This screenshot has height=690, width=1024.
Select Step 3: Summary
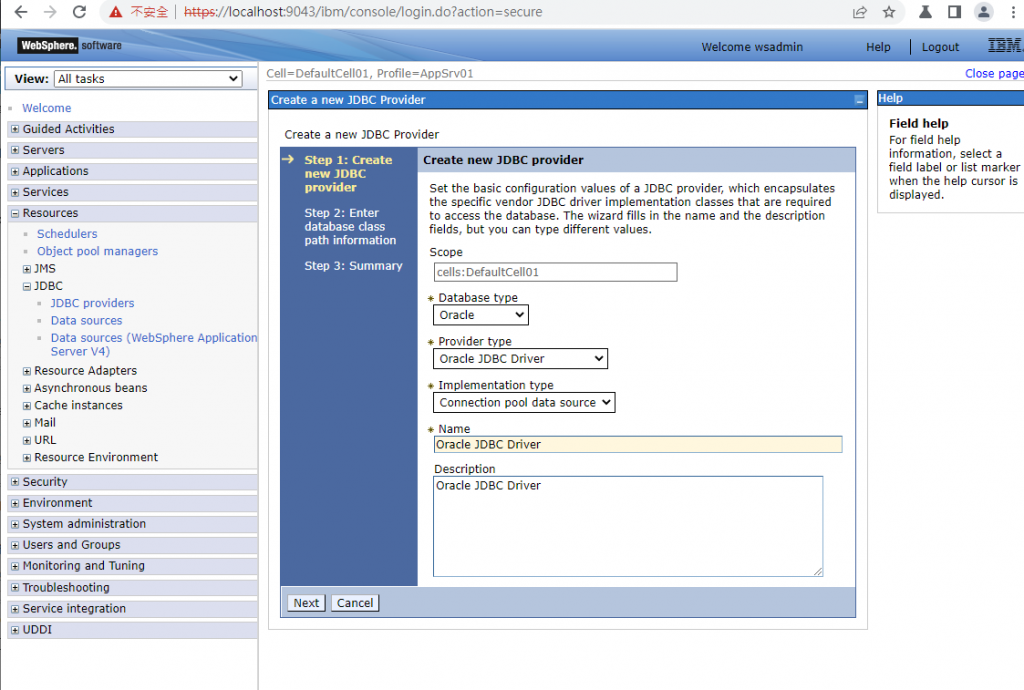353,266
